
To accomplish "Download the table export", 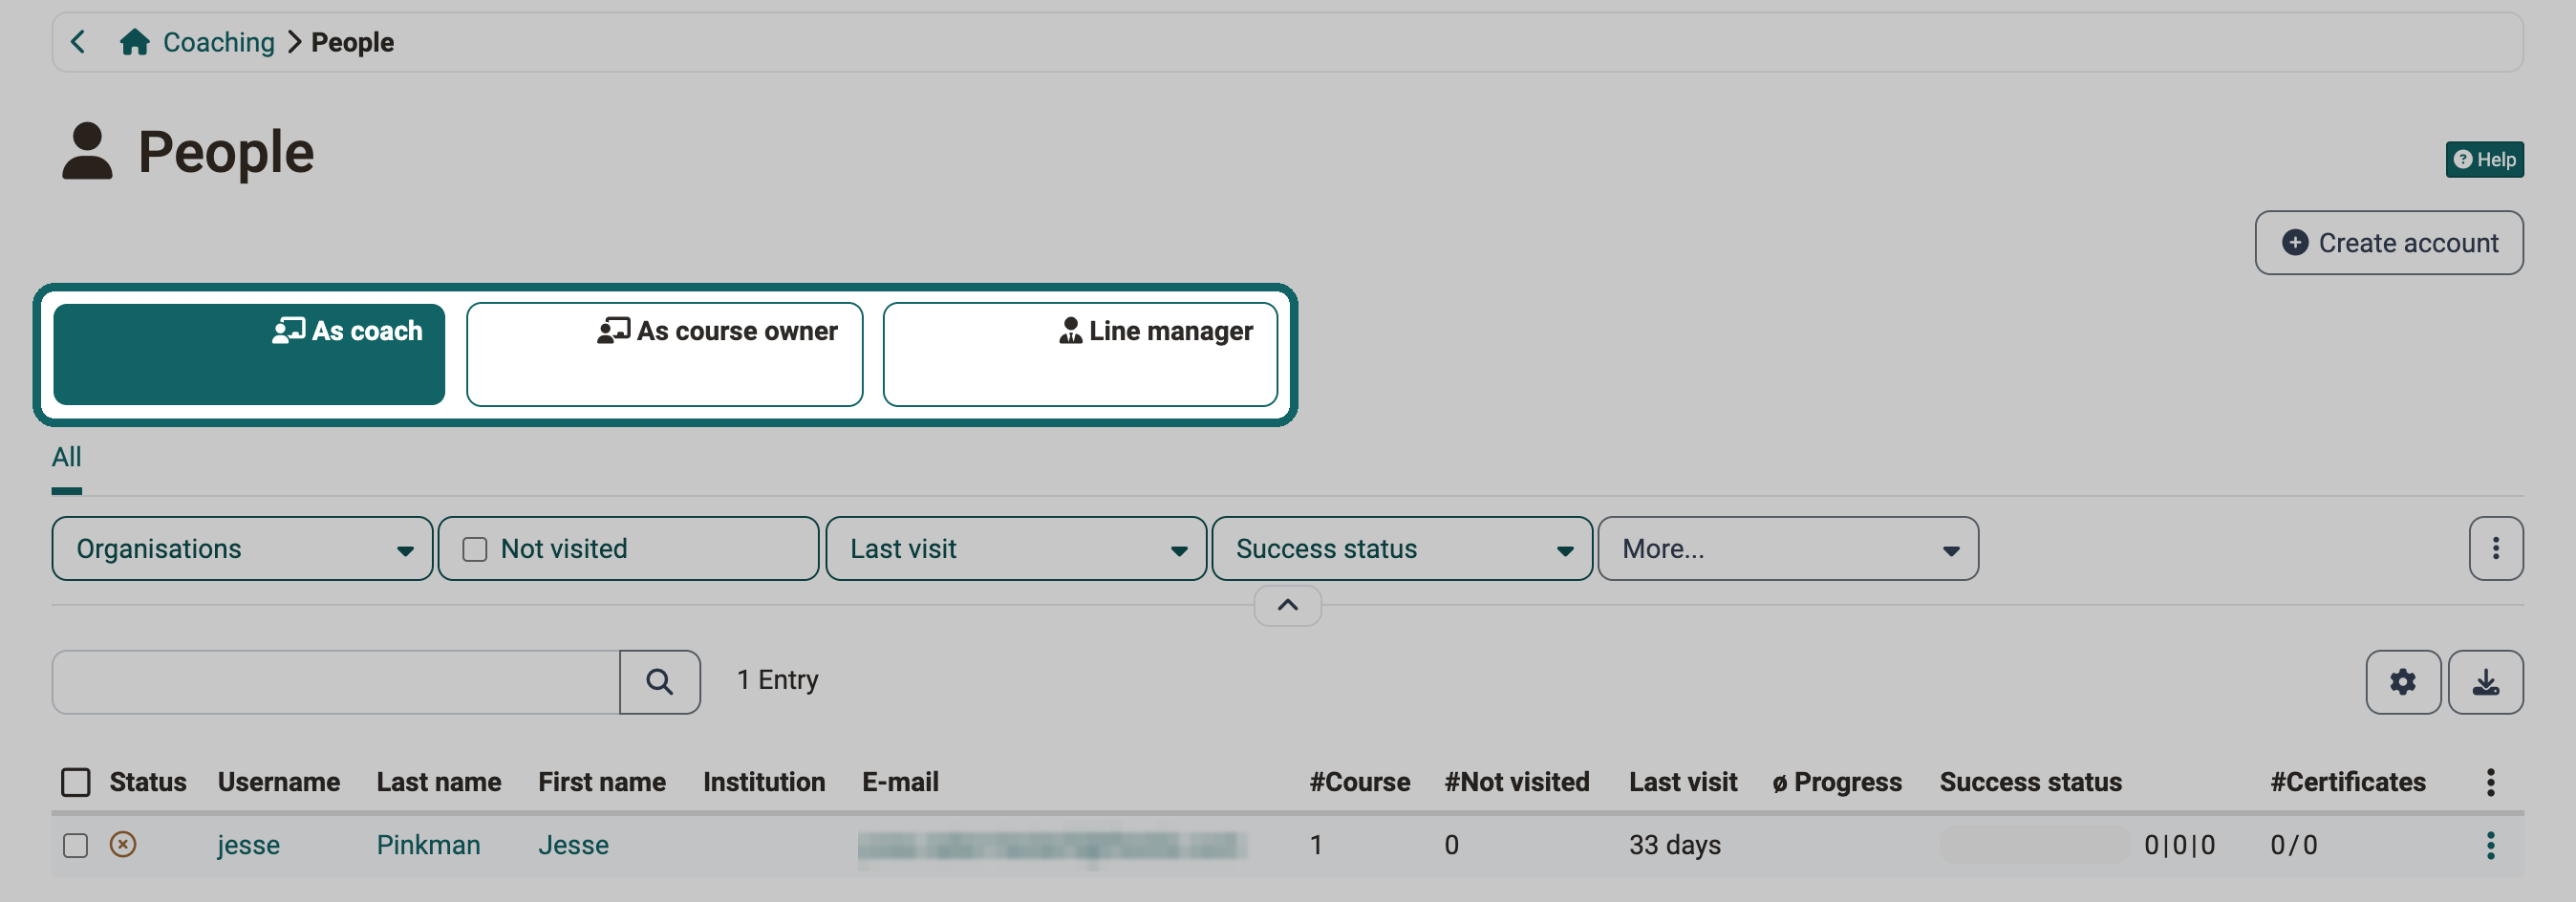I will pyautogui.click(x=2485, y=682).
